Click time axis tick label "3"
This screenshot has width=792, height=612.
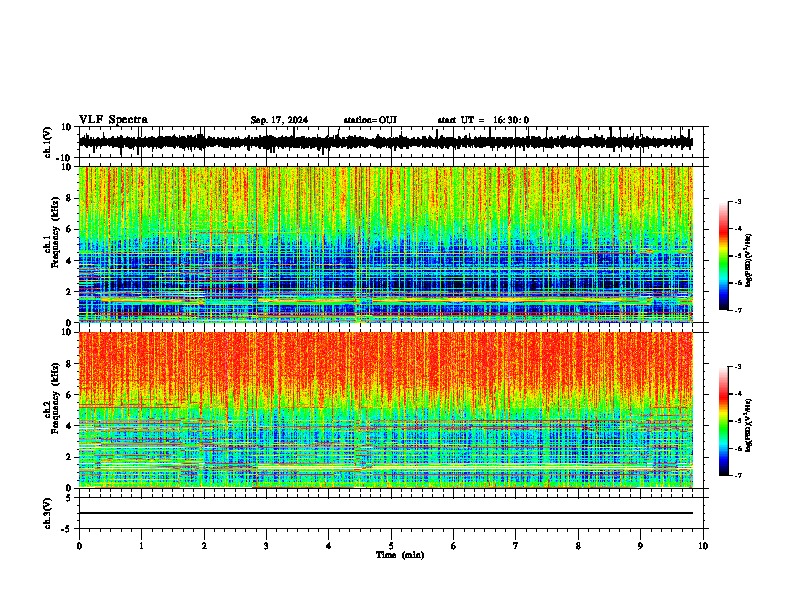266,546
